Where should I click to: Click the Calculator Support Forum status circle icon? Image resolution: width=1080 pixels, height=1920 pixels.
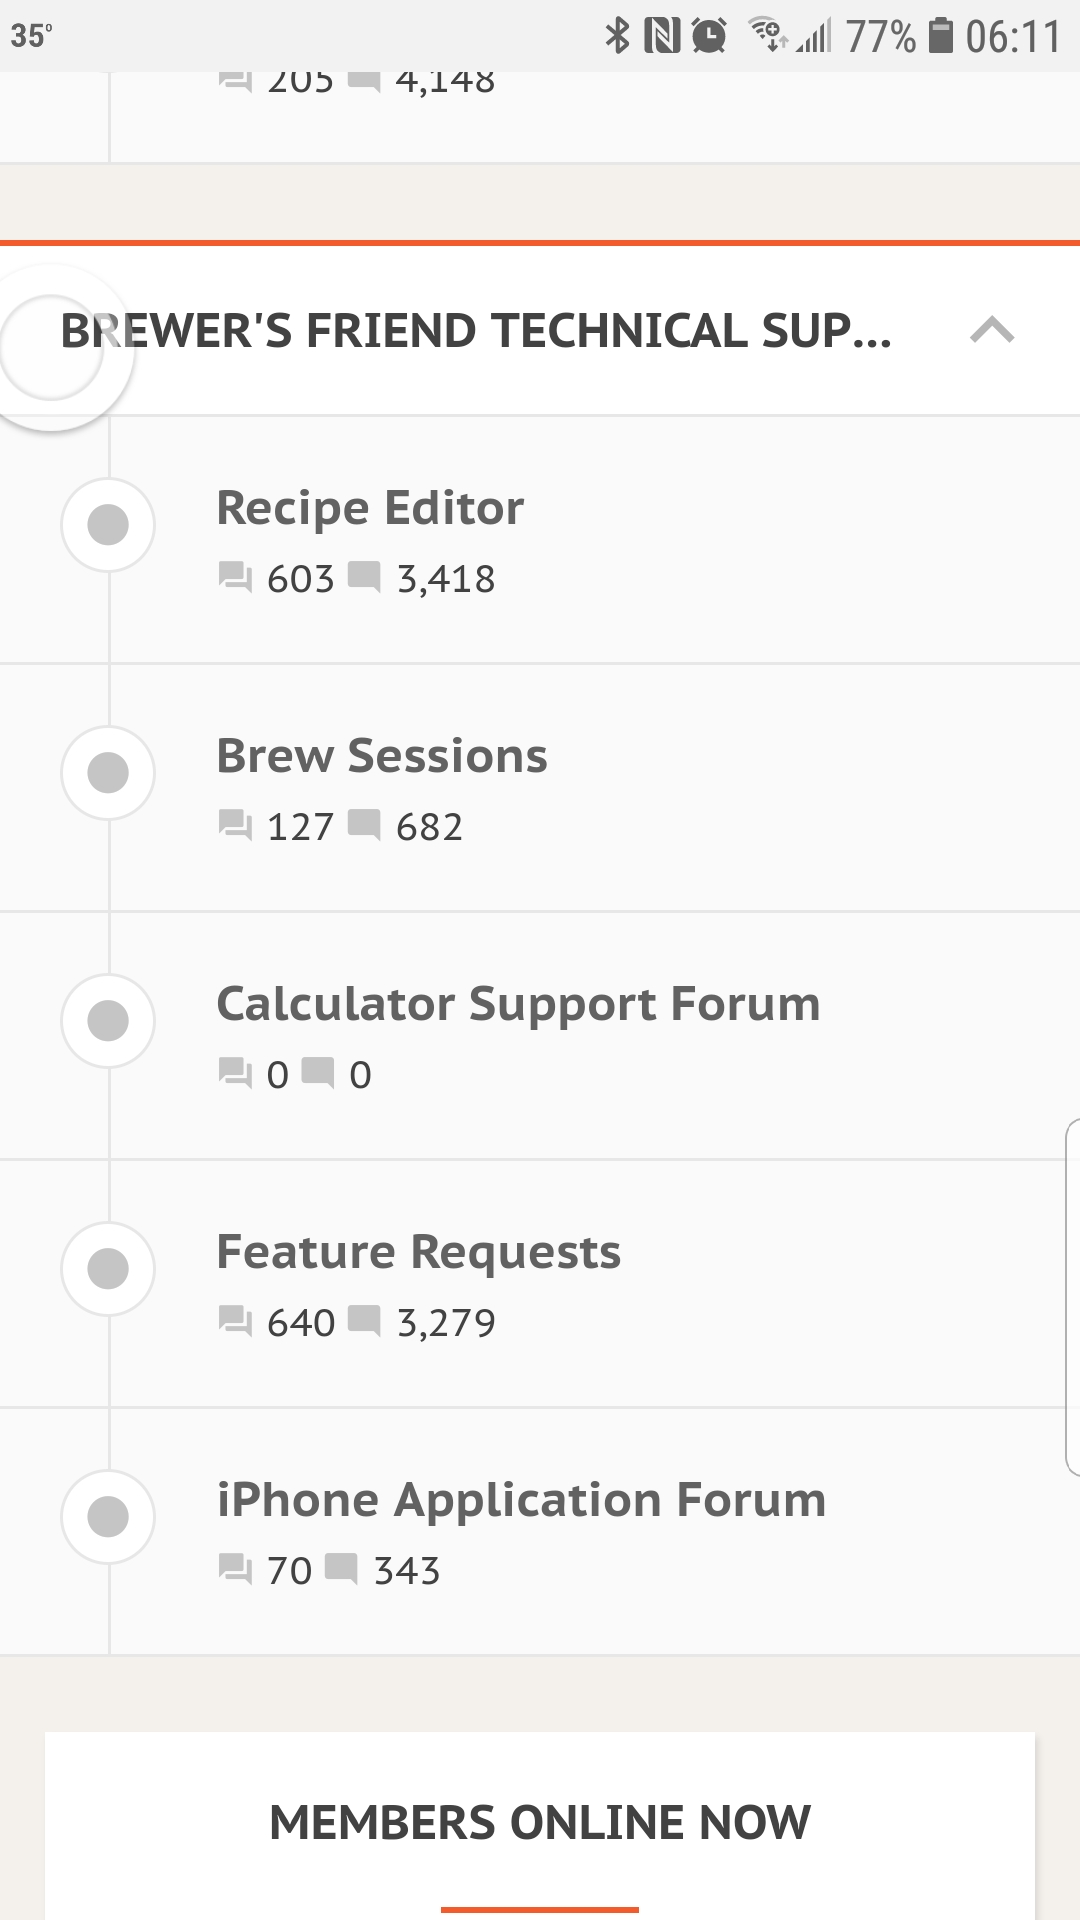tap(108, 1021)
